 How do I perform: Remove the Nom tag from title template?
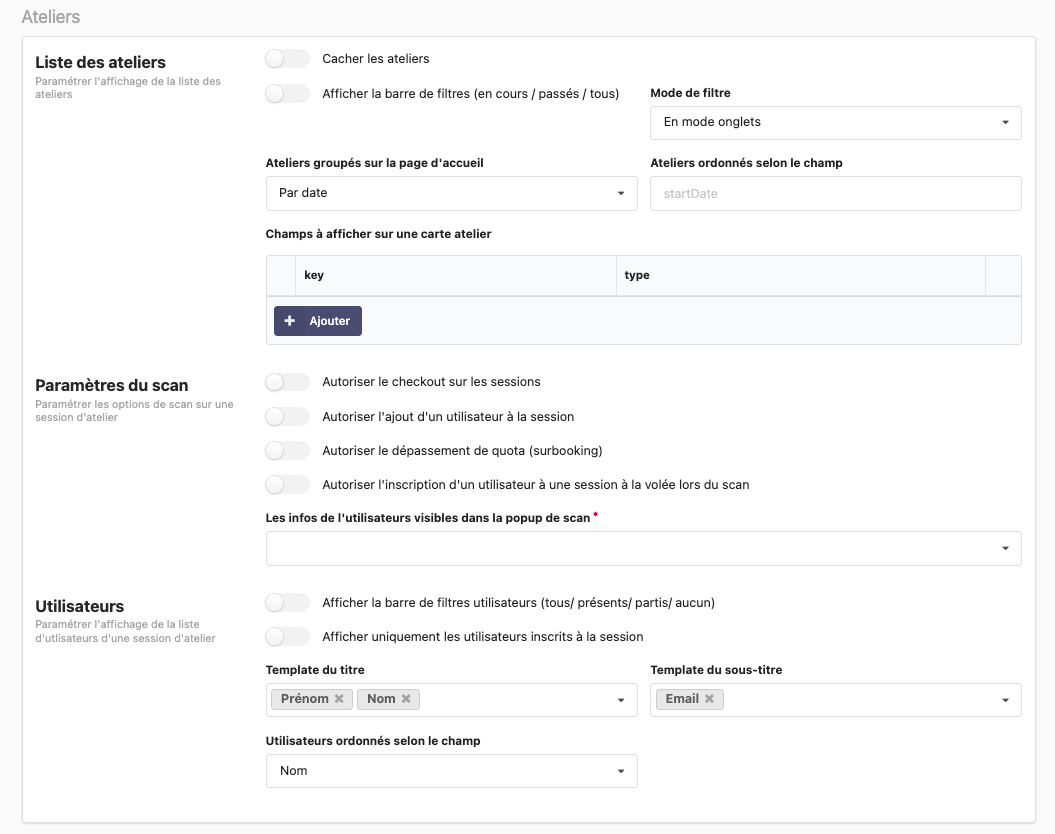(x=406, y=699)
